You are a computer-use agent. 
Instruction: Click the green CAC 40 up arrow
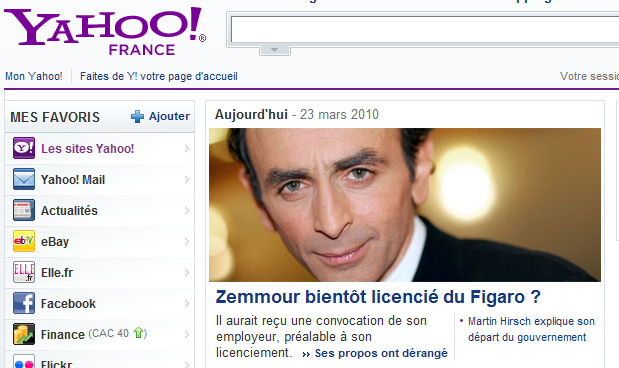(138, 333)
